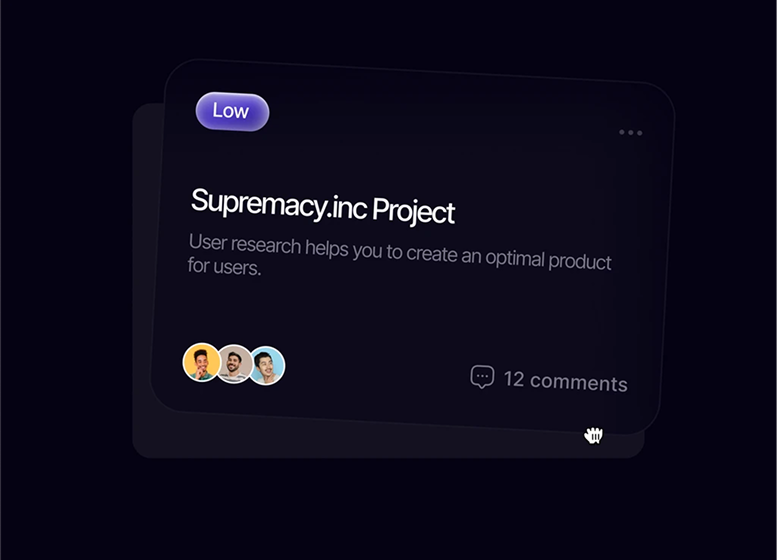777x560 pixels.
Task: Click the number 12 in comments count
Action: (x=514, y=379)
